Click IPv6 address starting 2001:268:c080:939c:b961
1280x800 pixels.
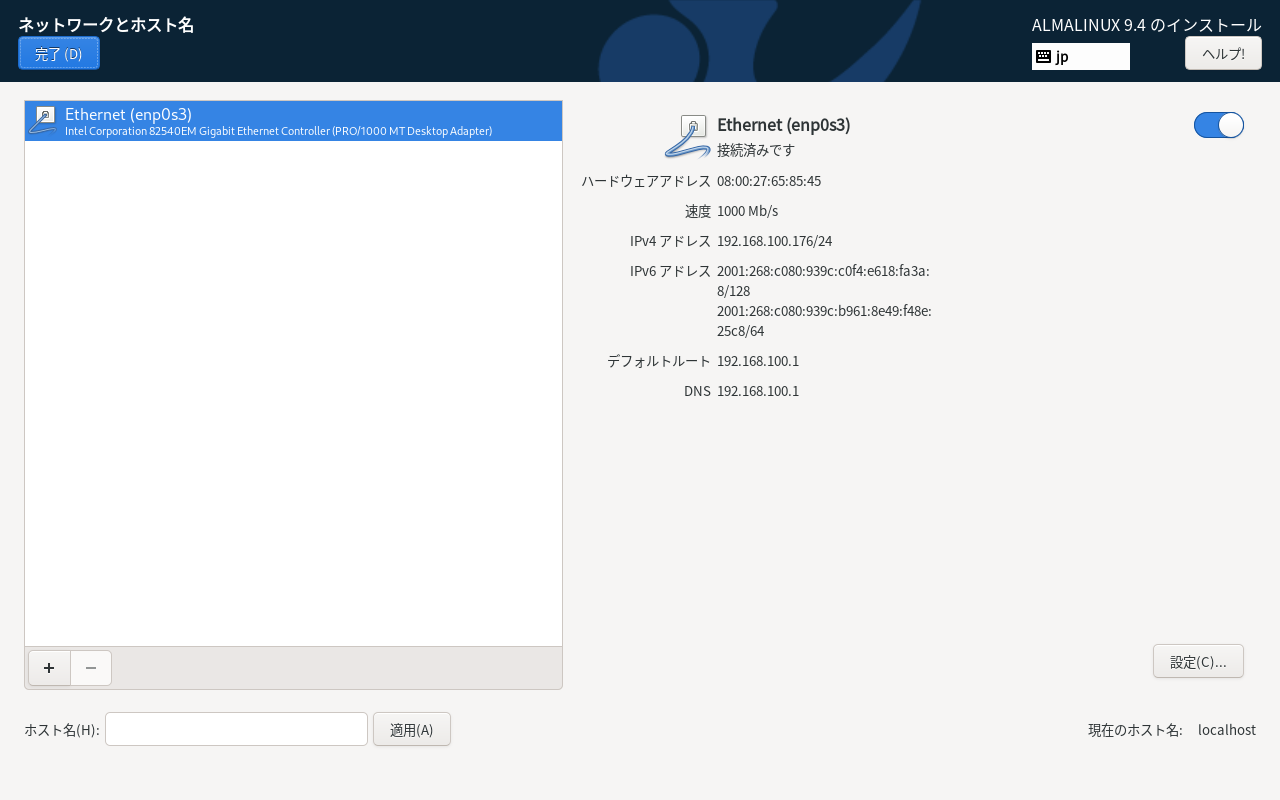coord(824,321)
